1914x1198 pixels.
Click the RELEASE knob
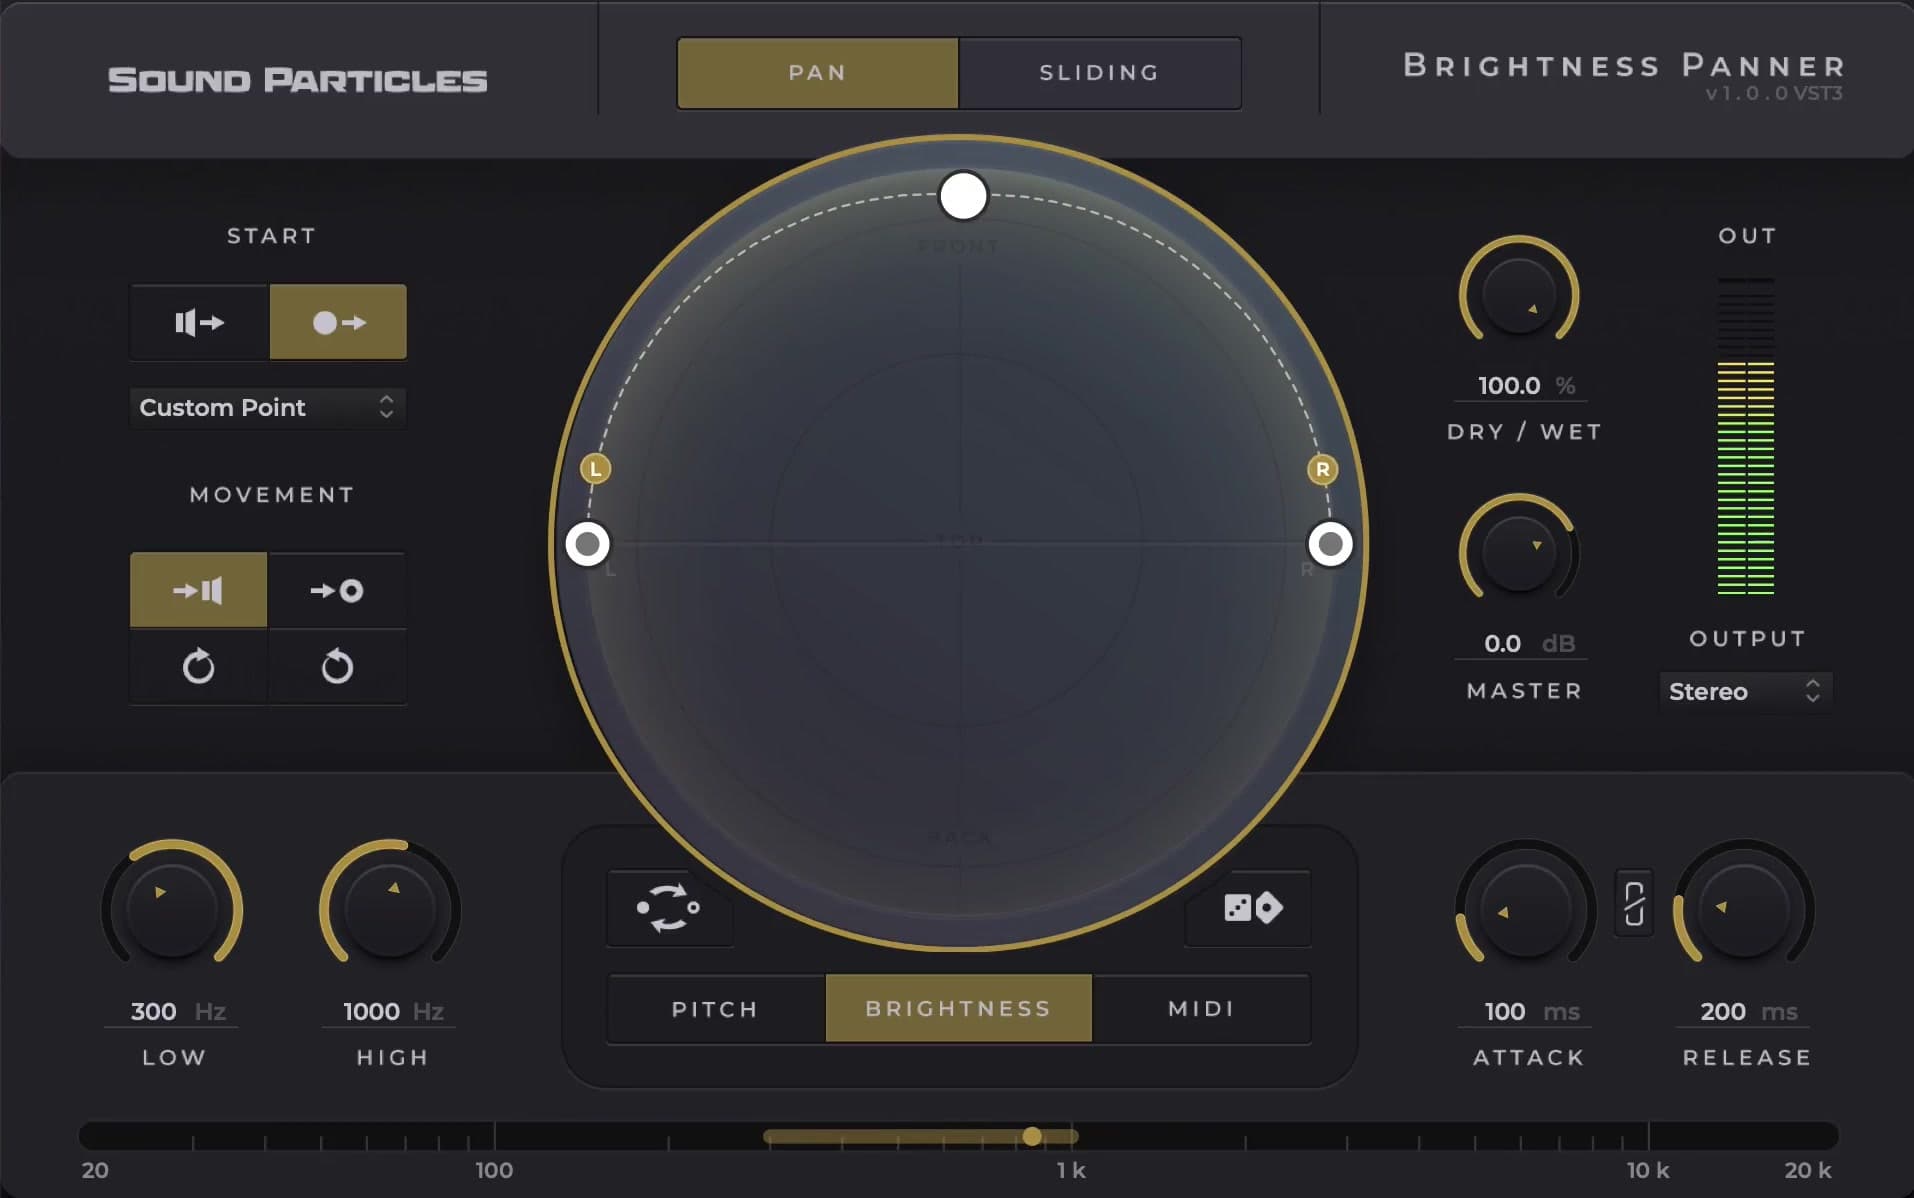[1744, 909]
